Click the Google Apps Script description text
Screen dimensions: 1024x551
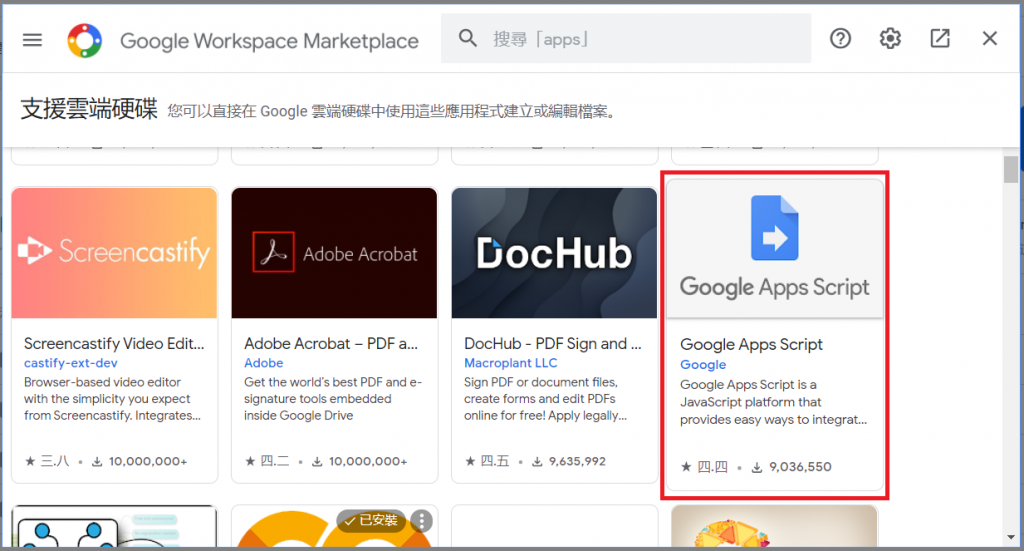773,402
